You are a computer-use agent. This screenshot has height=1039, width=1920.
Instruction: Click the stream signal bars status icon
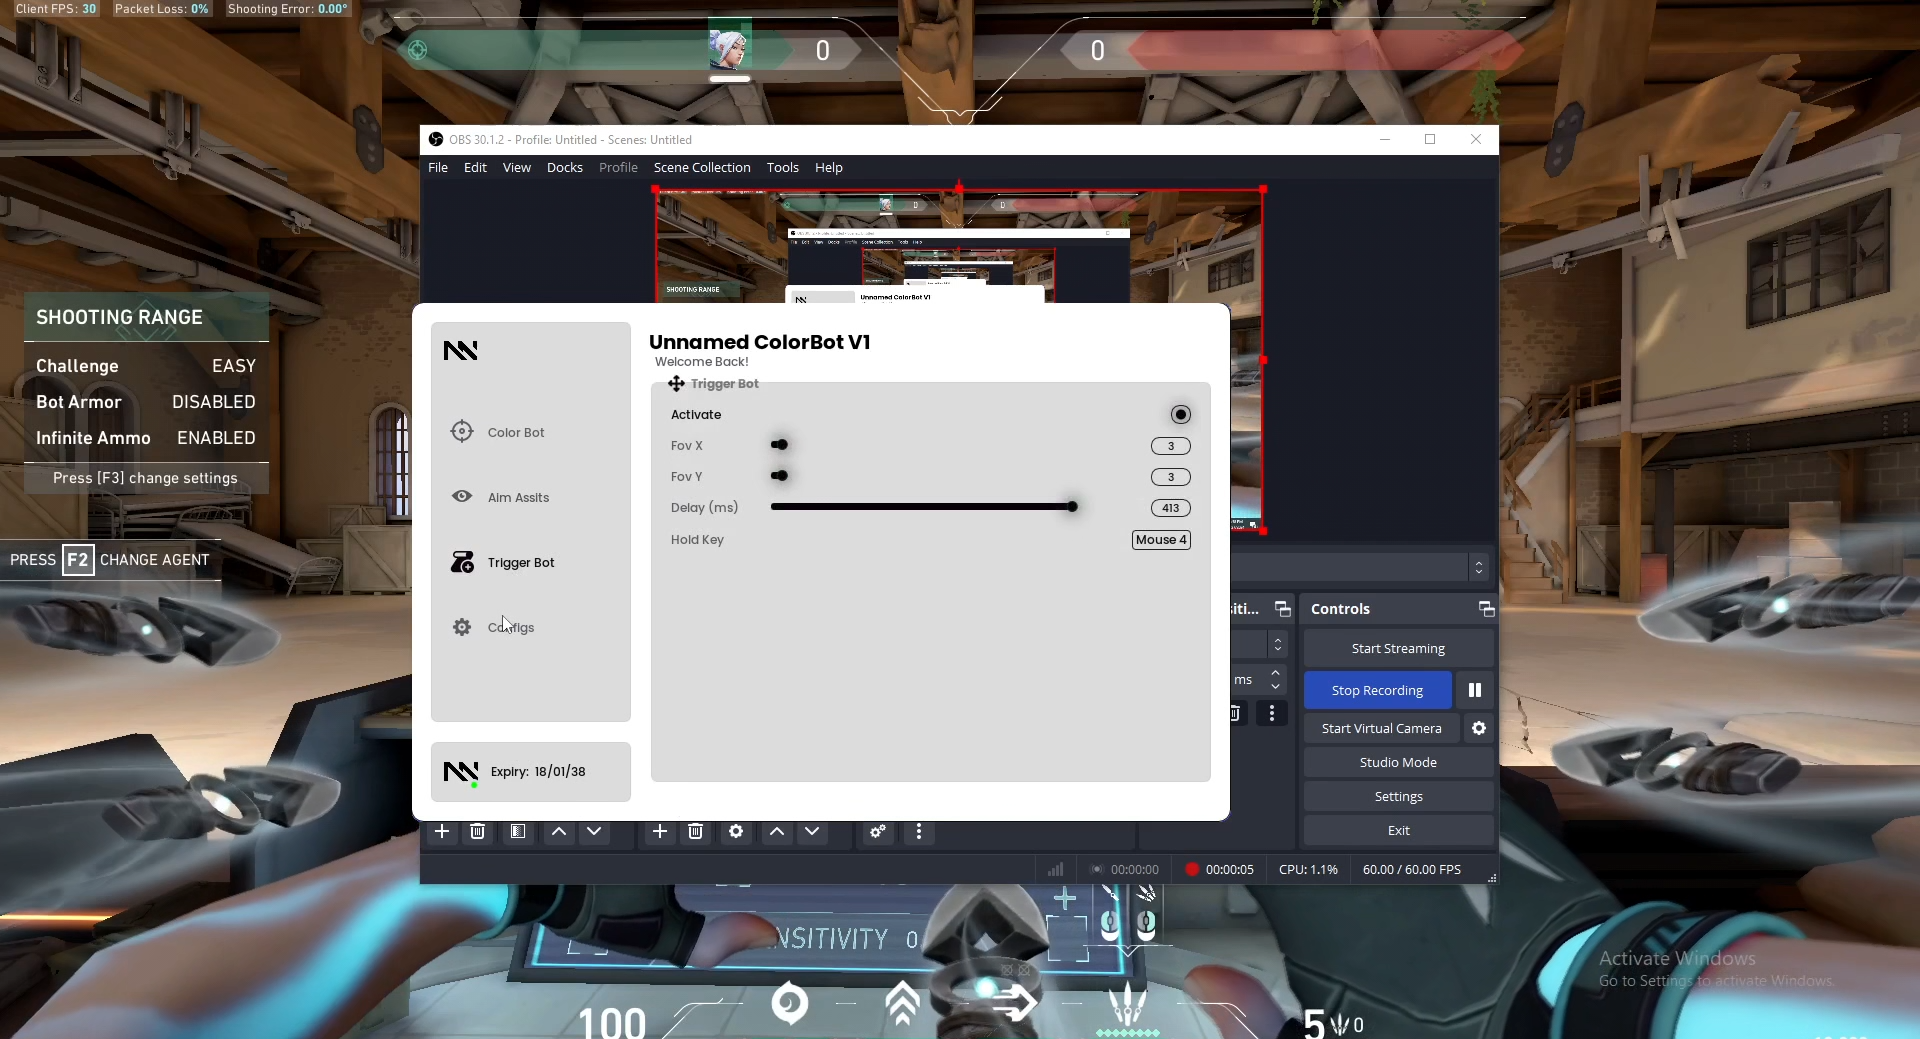[1055, 869]
